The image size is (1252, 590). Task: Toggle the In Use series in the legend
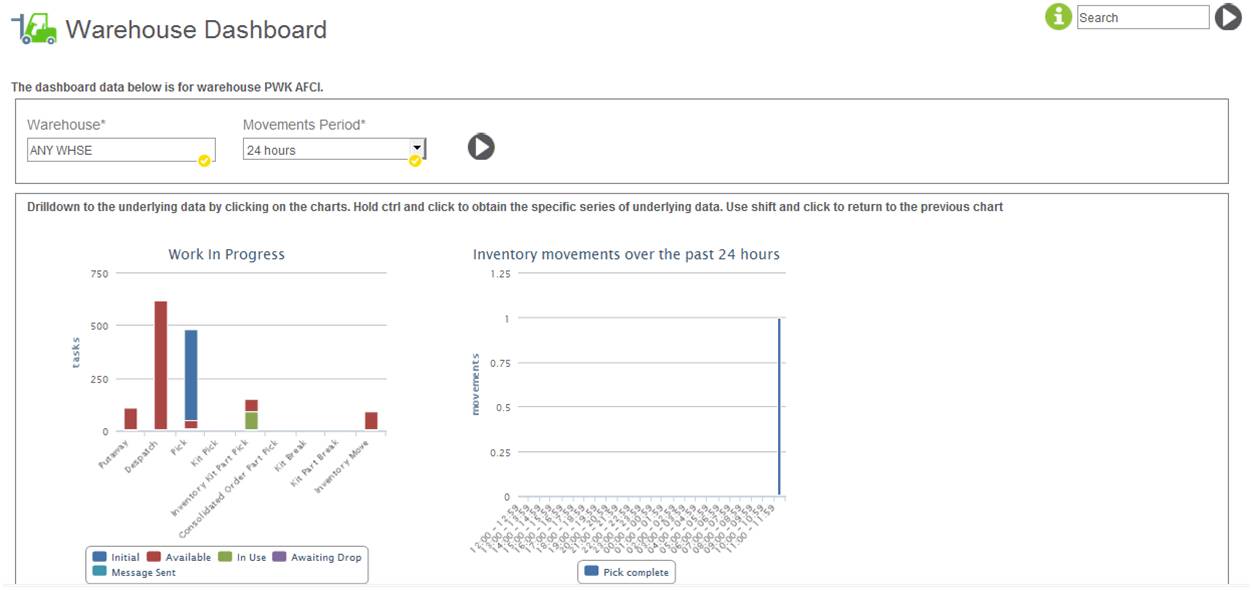pos(243,557)
